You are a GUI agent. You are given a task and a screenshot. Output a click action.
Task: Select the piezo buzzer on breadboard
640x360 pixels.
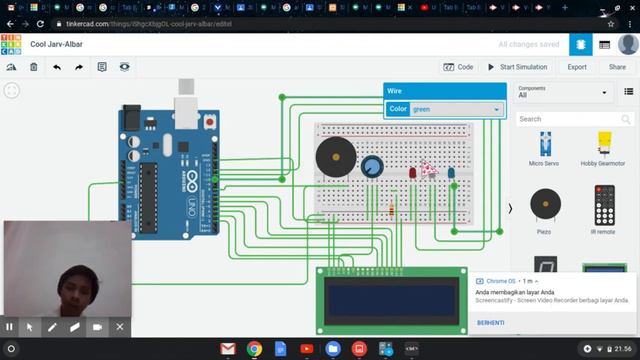click(x=336, y=157)
